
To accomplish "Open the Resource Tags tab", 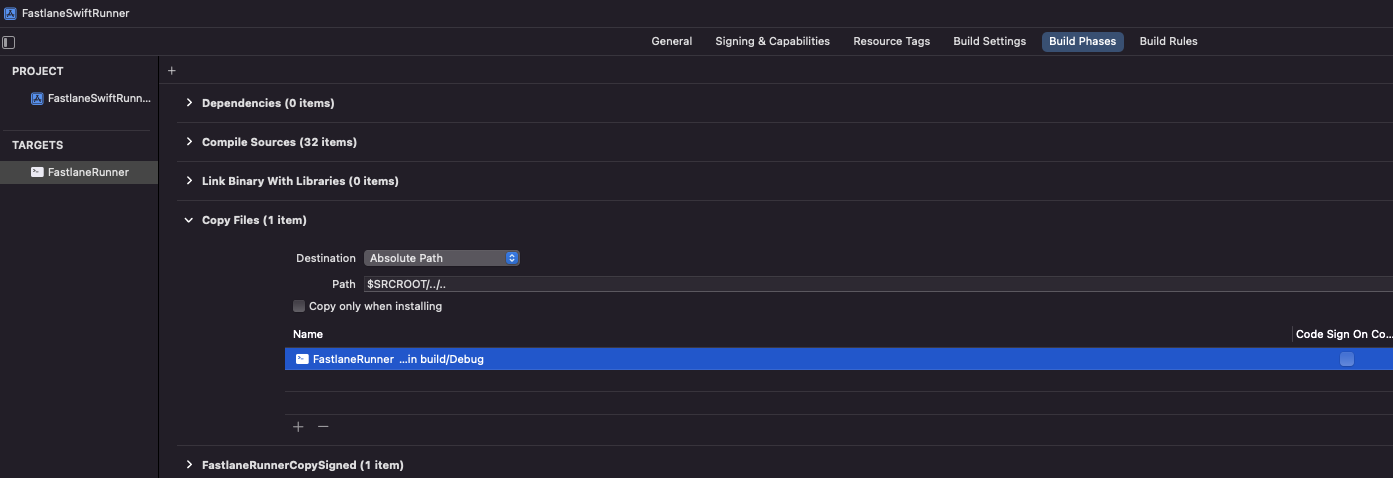I will pyautogui.click(x=891, y=41).
